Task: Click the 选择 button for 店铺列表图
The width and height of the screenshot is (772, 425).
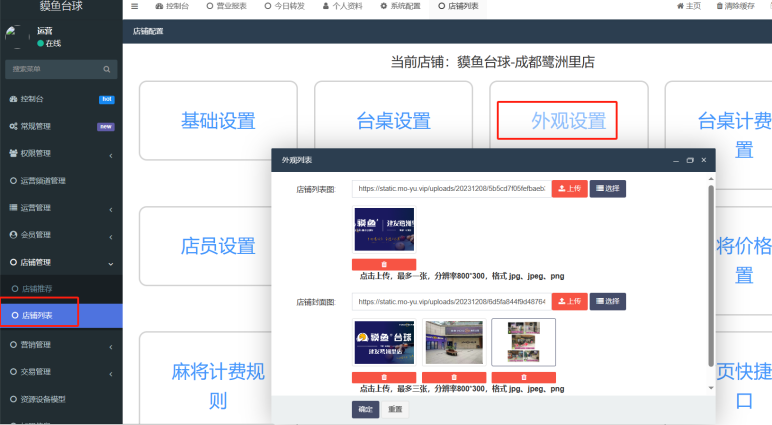Action: point(608,189)
